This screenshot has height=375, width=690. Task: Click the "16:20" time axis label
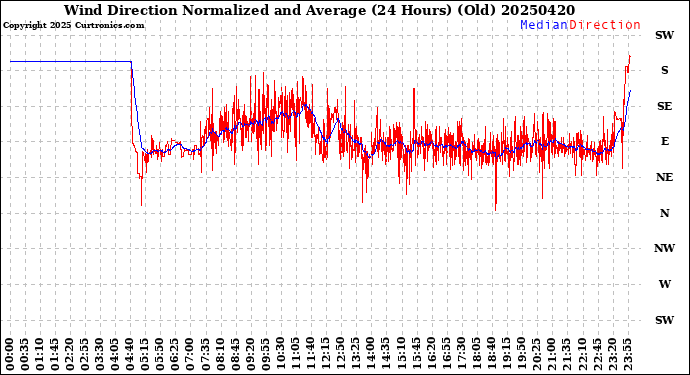click(431, 354)
